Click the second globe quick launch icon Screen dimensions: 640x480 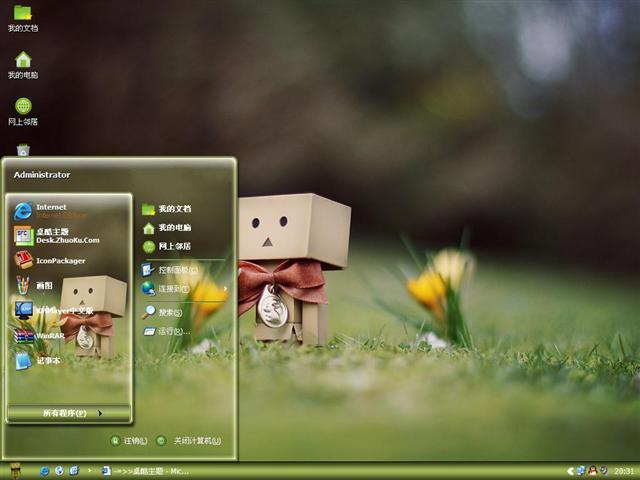59,471
